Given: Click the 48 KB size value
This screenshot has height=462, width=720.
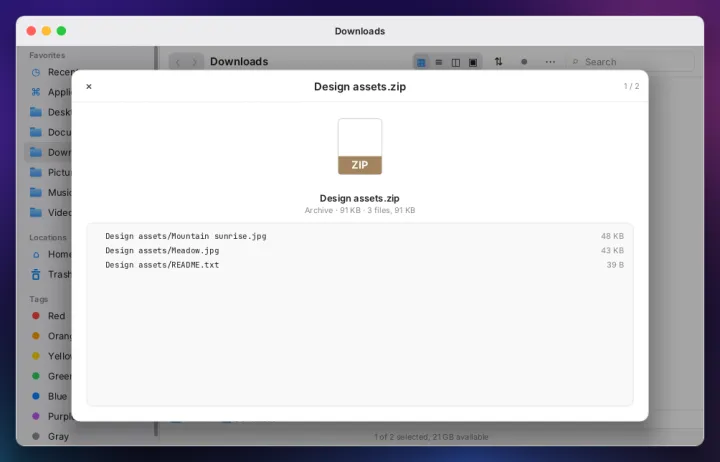Looking at the screenshot, I should tap(612, 236).
